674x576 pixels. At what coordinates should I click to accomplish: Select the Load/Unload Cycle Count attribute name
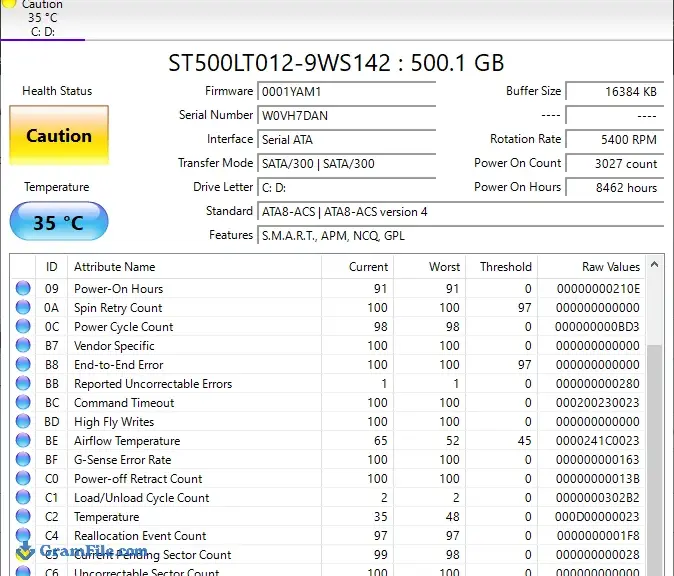142,498
